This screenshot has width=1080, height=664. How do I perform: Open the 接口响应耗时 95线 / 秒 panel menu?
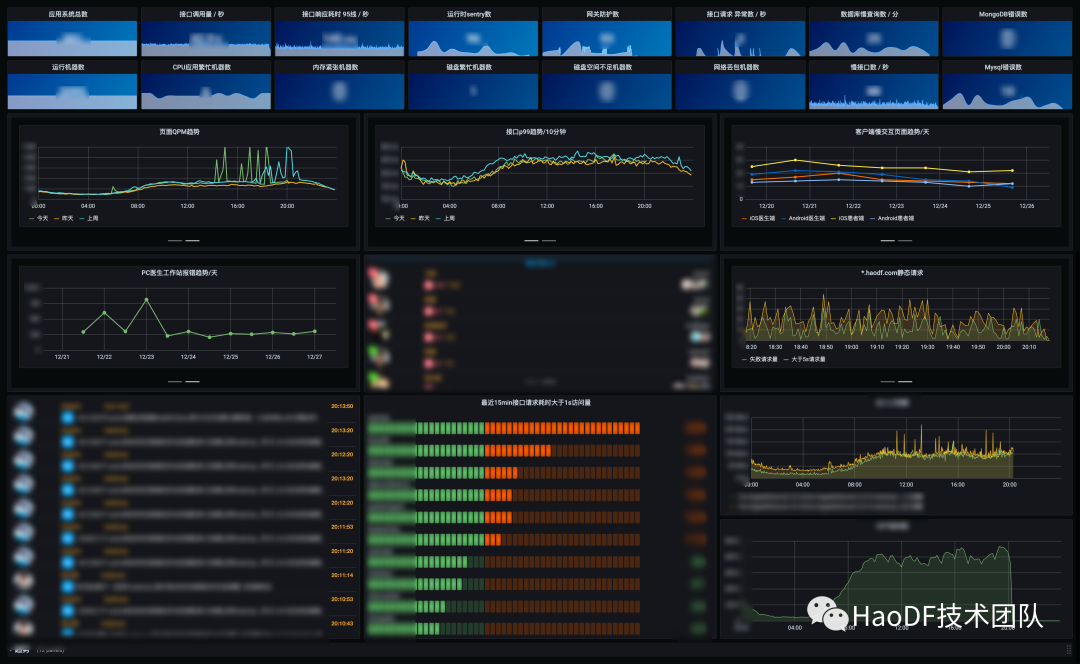point(335,14)
